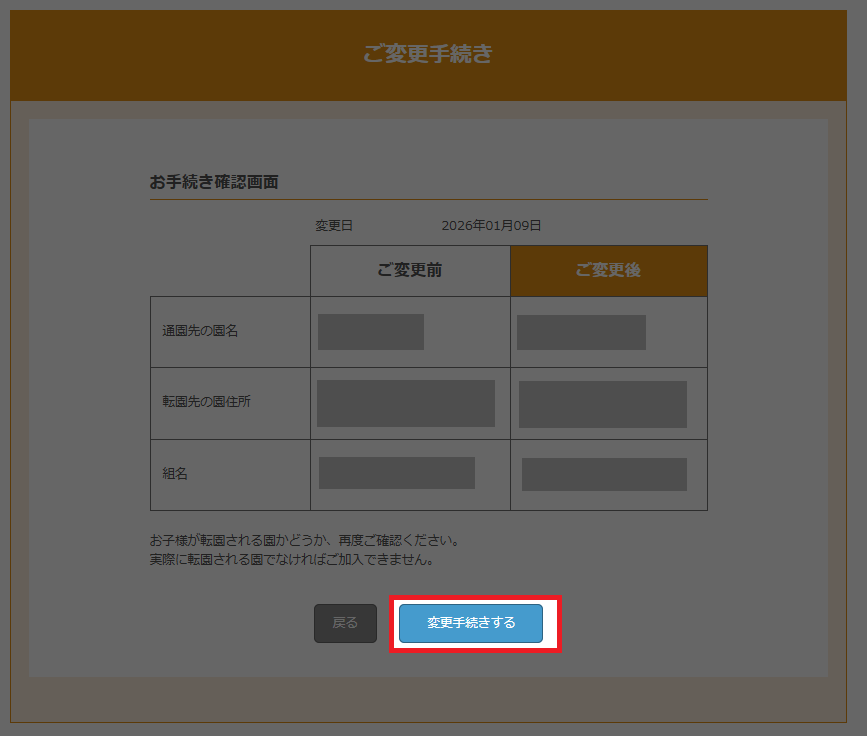Click the ご変更前 column header
The width and height of the screenshot is (867, 736).
click(x=410, y=271)
